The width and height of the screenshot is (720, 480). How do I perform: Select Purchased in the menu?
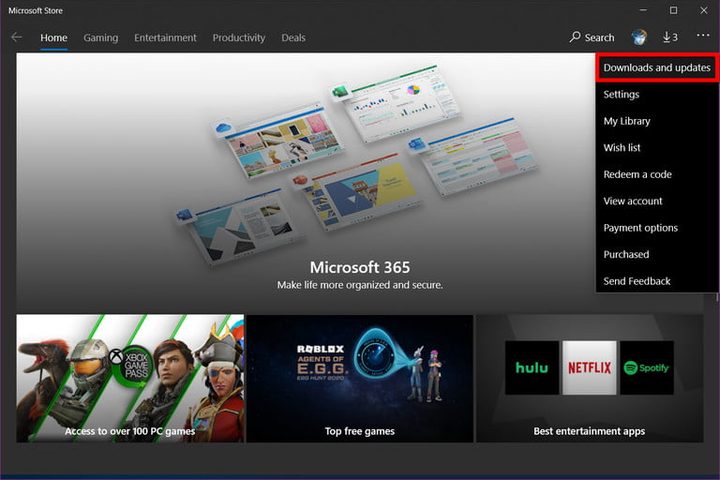click(x=657, y=254)
